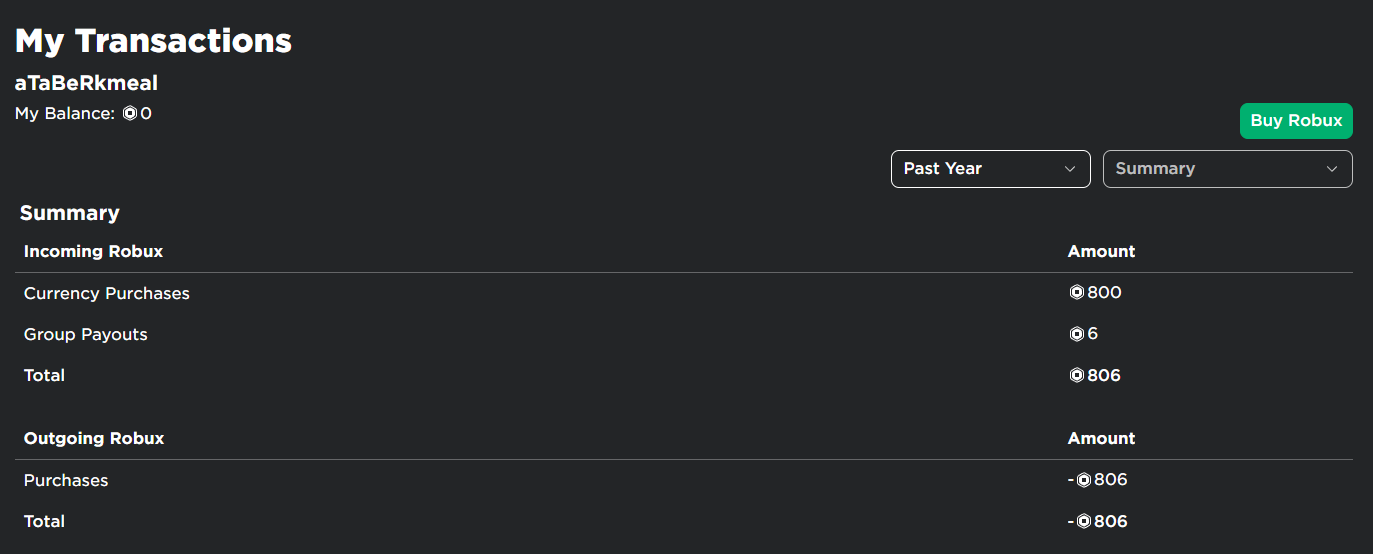Viewport: 1373px width, 554px height.
Task: Select the Purchases row under Outgoing Robux
Action: pyautogui.click(x=684, y=480)
